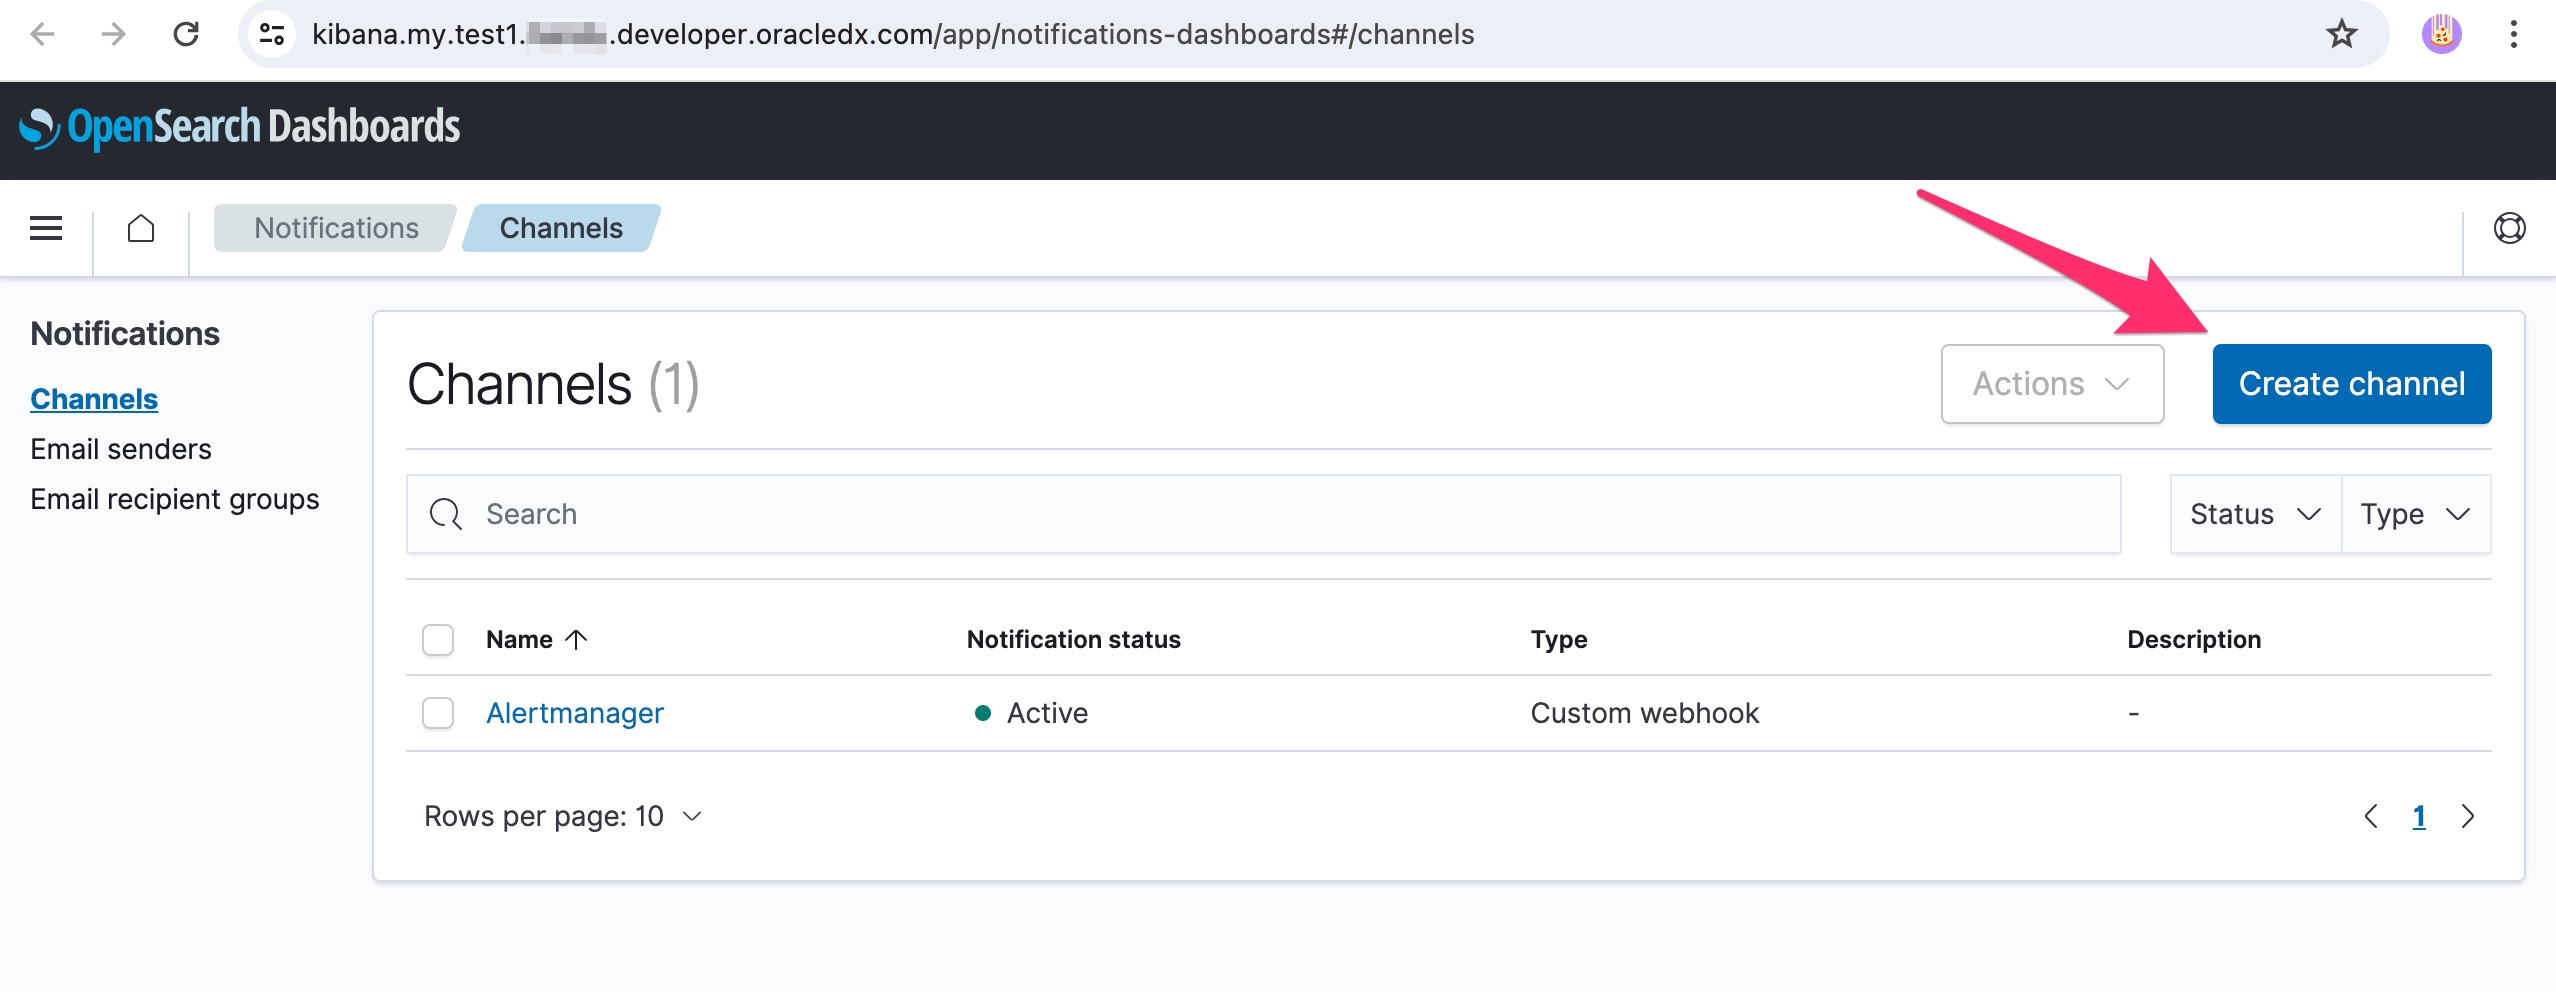Open the Alertmanager channel link

(575, 713)
